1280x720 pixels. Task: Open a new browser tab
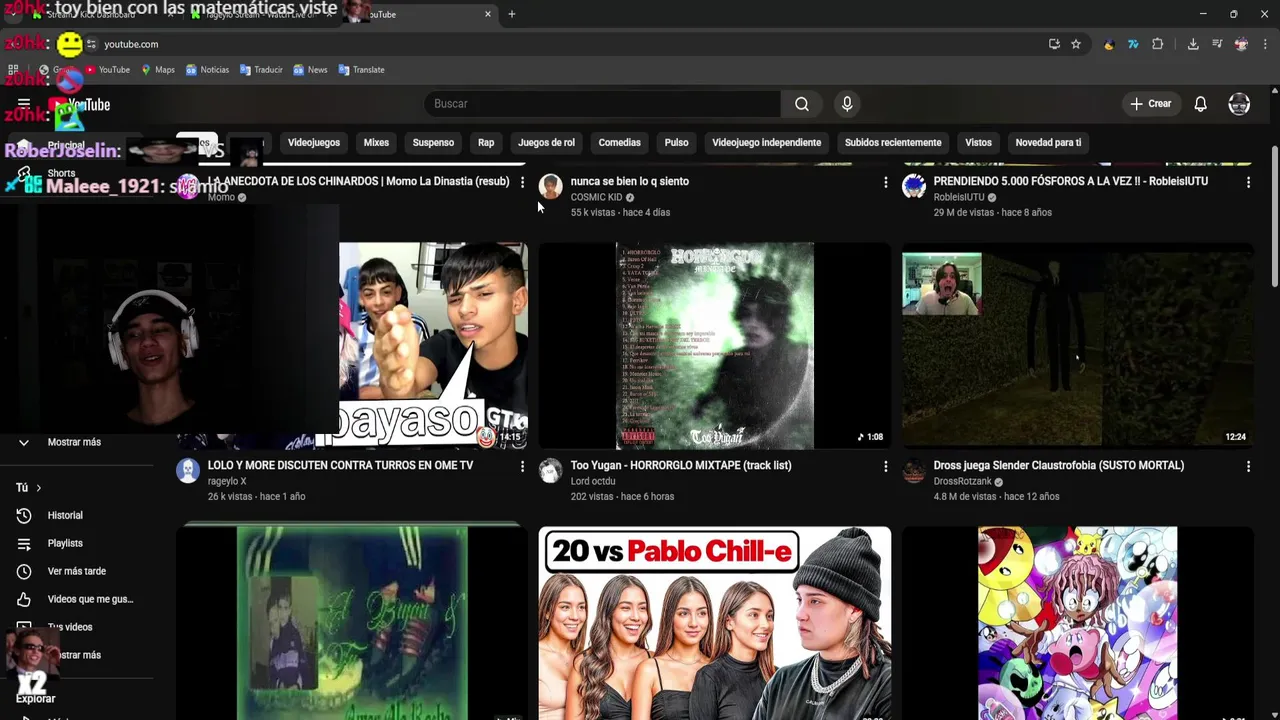click(512, 14)
